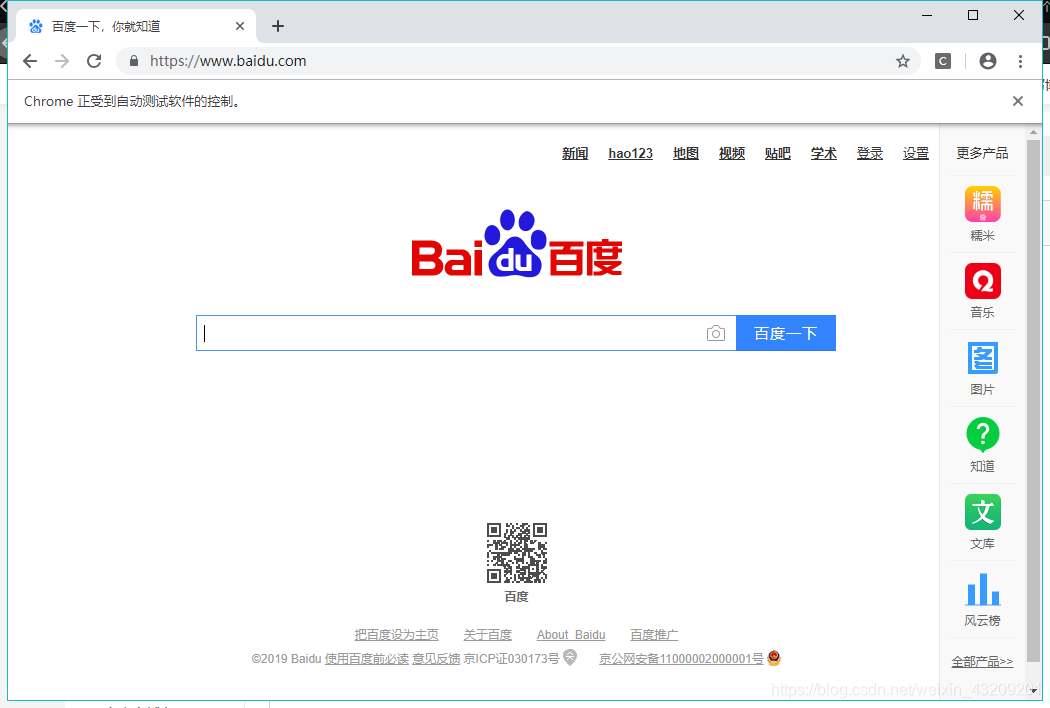Open a new tab with the plus button
This screenshot has width=1050, height=708.
pyautogui.click(x=278, y=26)
